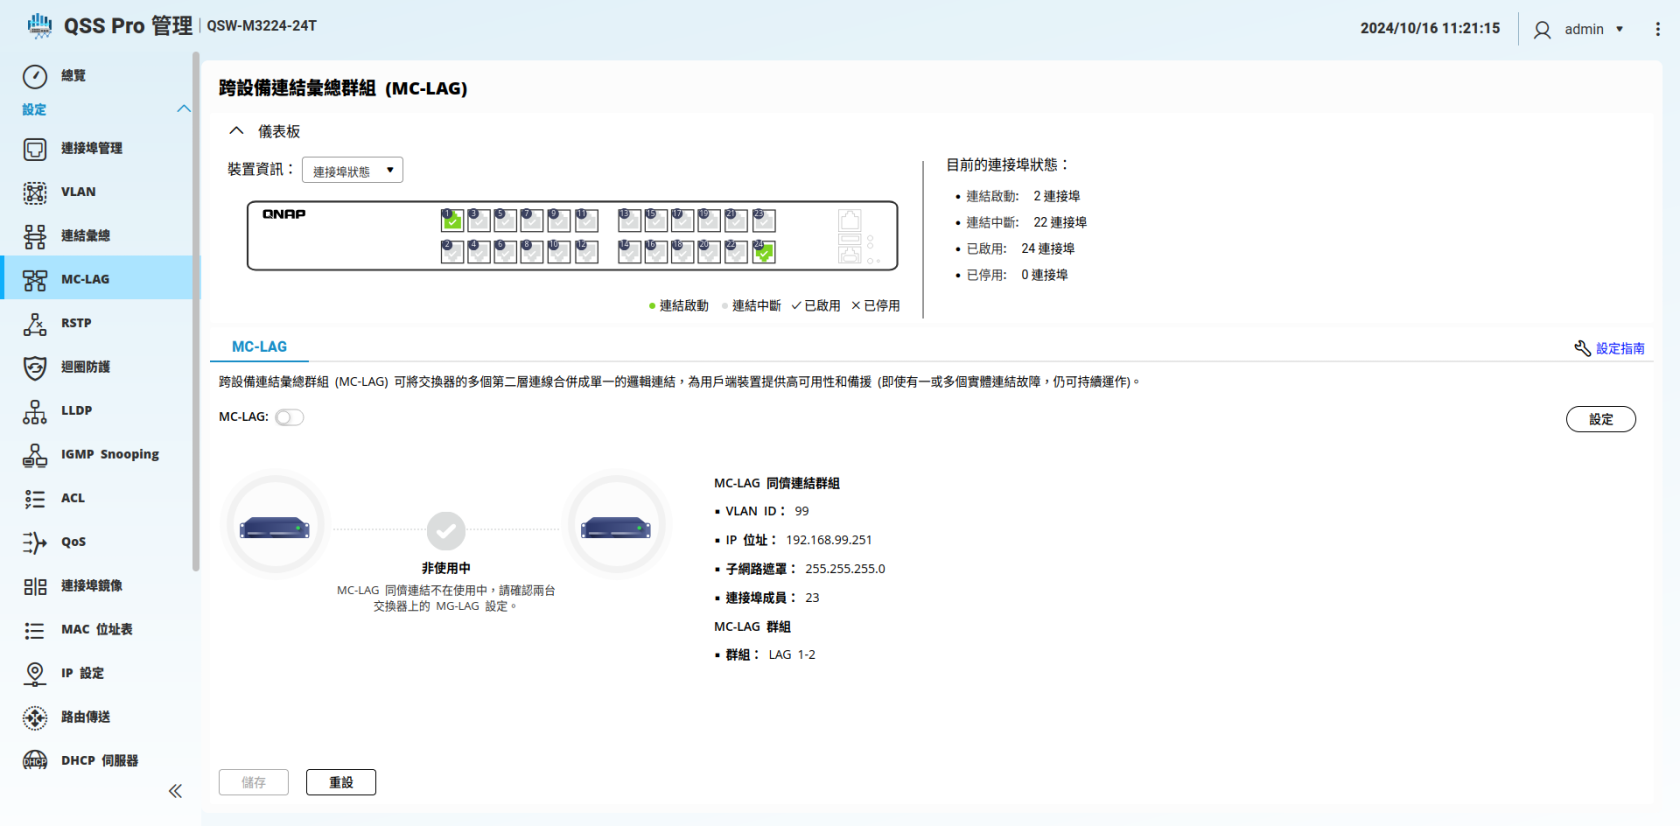Click the disabled count '0 連接埠'

(x=1044, y=274)
